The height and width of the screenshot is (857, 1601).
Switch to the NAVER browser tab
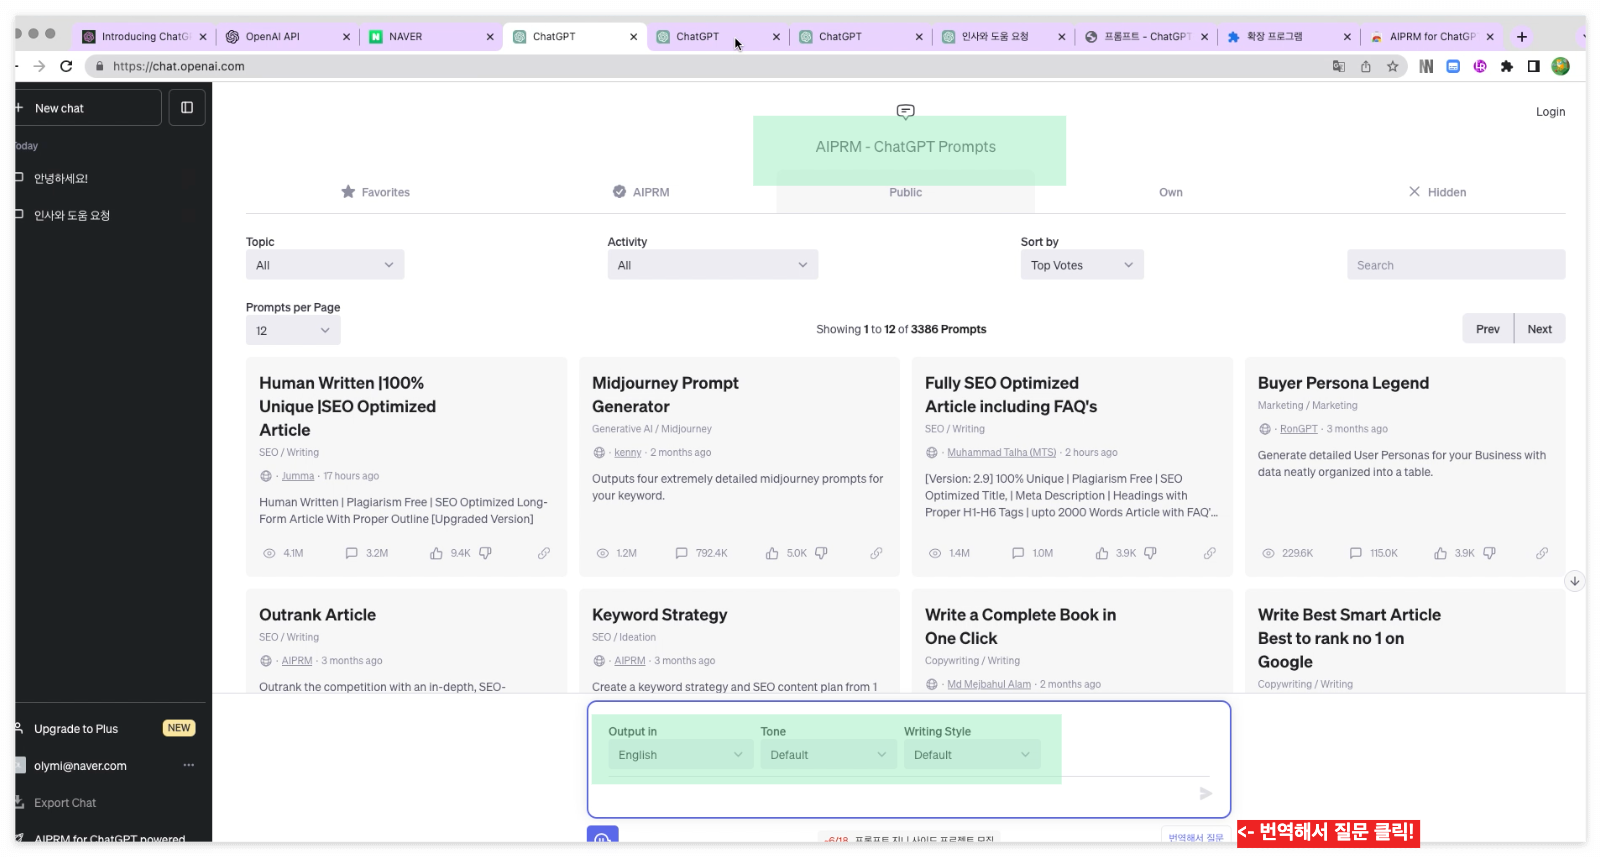(430, 37)
